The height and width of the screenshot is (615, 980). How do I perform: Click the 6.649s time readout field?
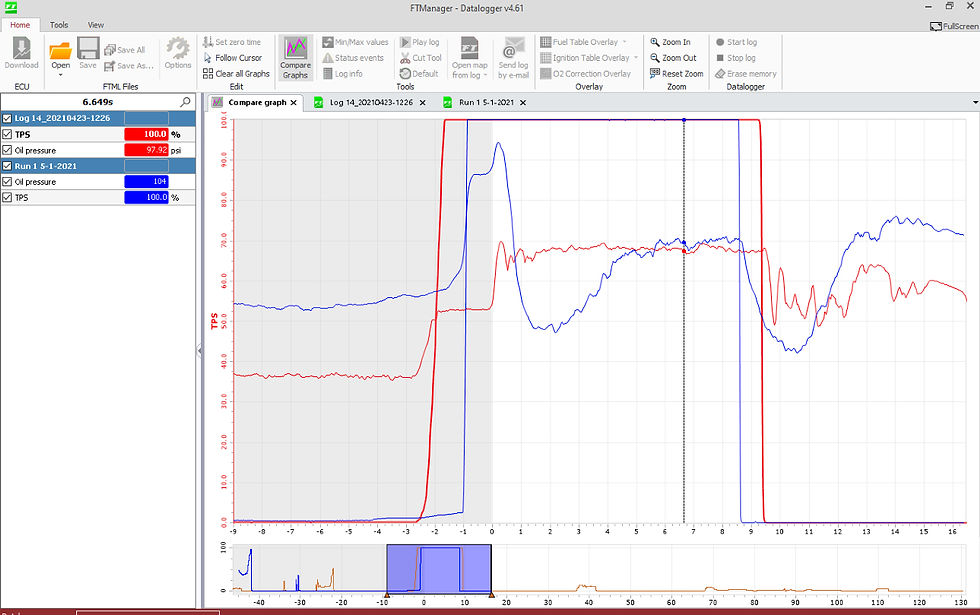(98, 101)
